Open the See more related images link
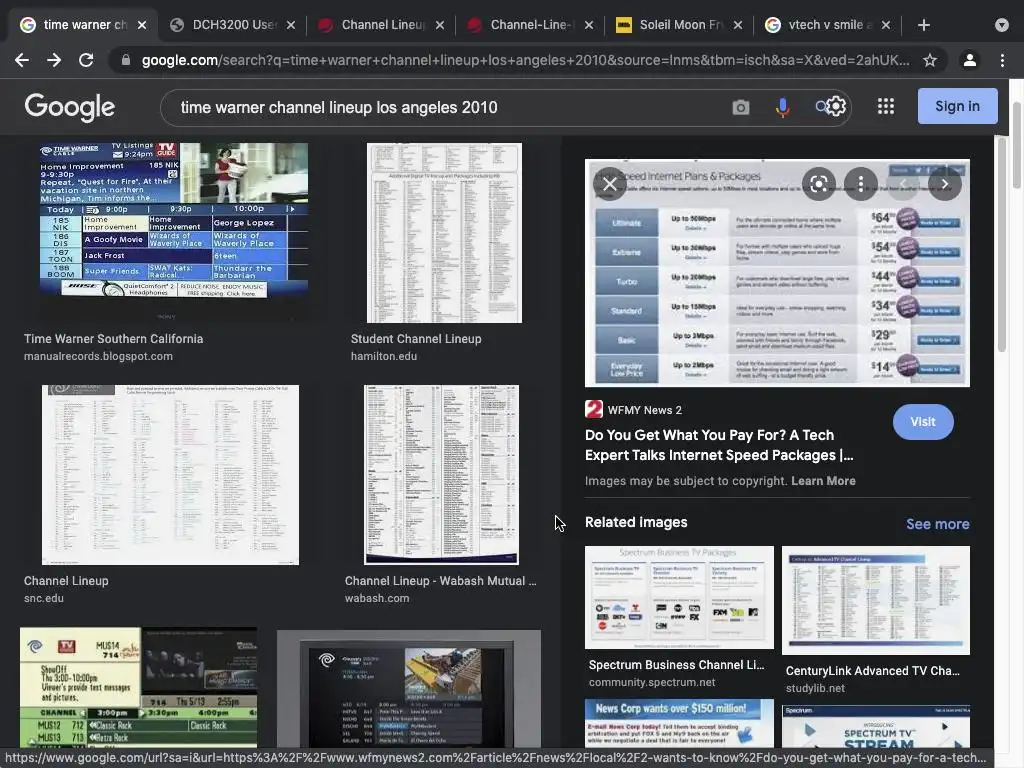The height and width of the screenshot is (768, 1024). tap(937, 524)
